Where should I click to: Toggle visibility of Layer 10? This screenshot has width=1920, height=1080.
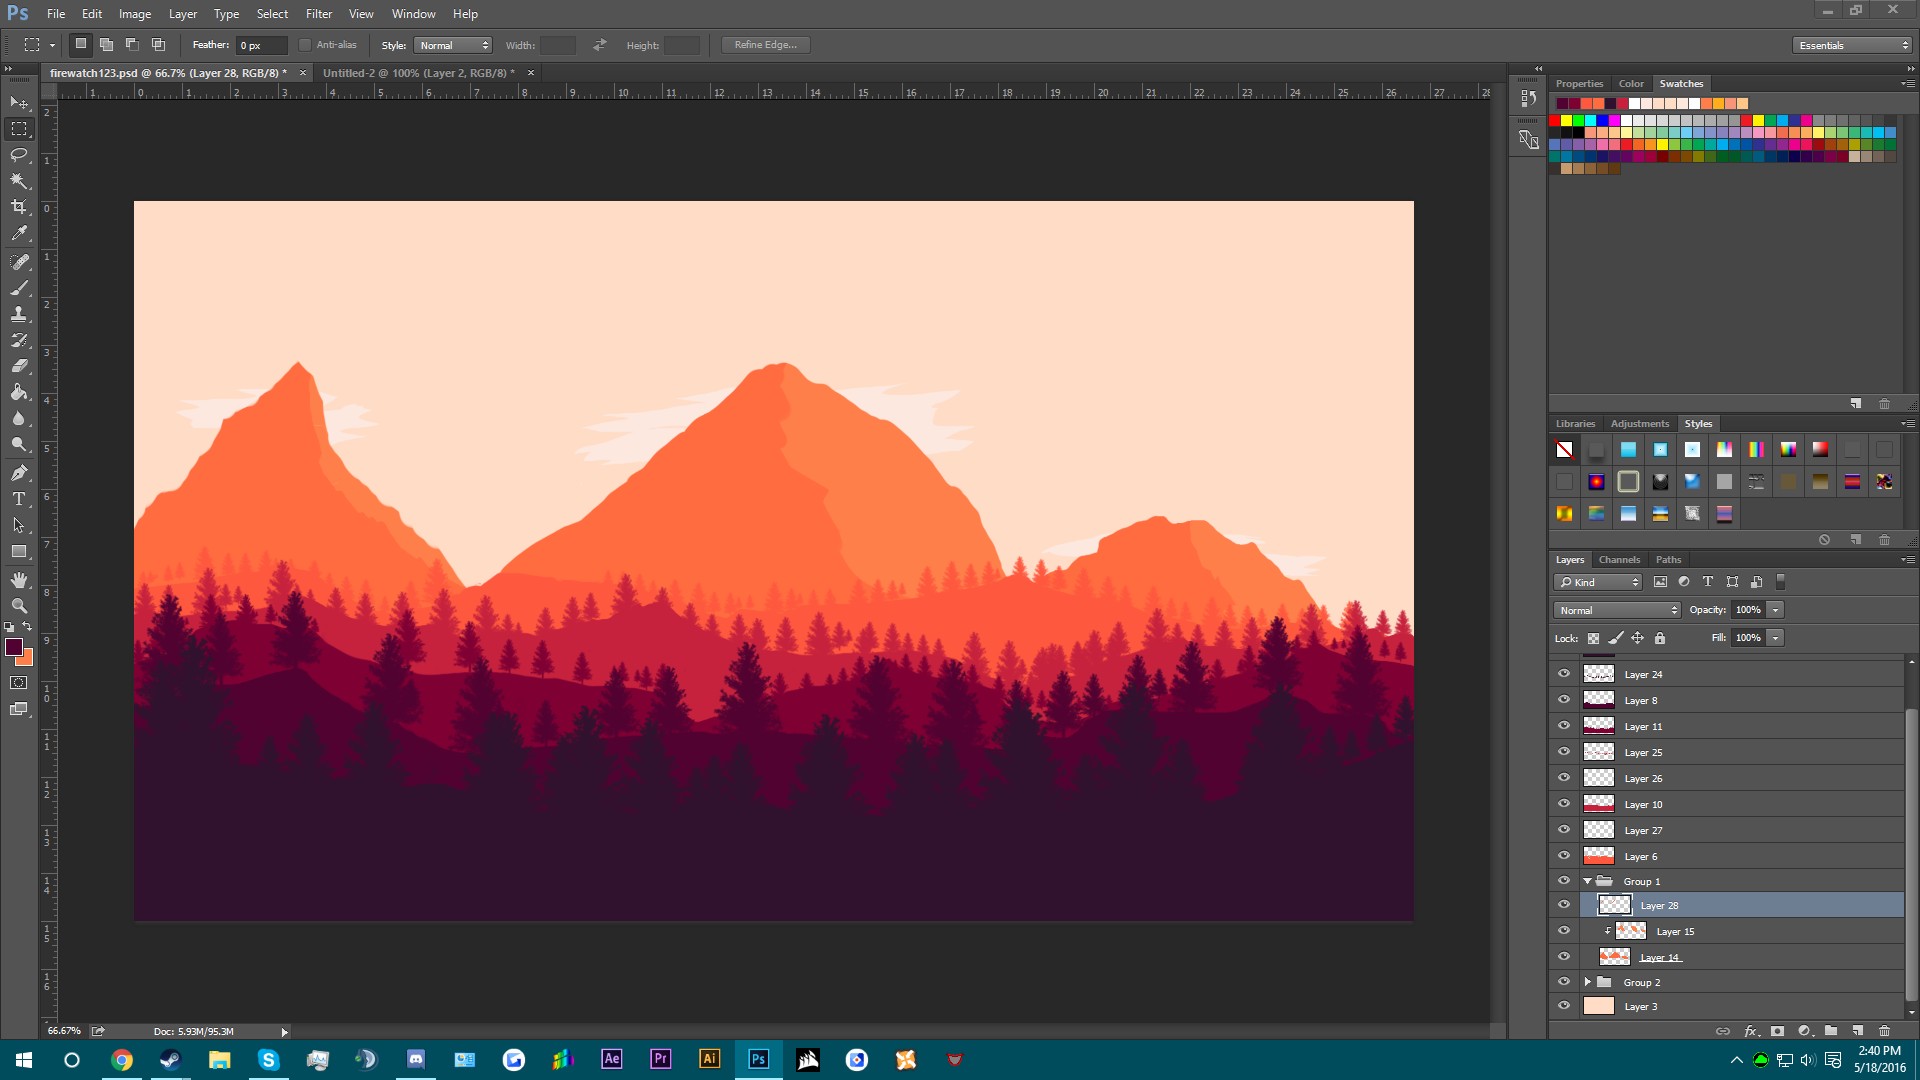click(x=1564, y=804)
